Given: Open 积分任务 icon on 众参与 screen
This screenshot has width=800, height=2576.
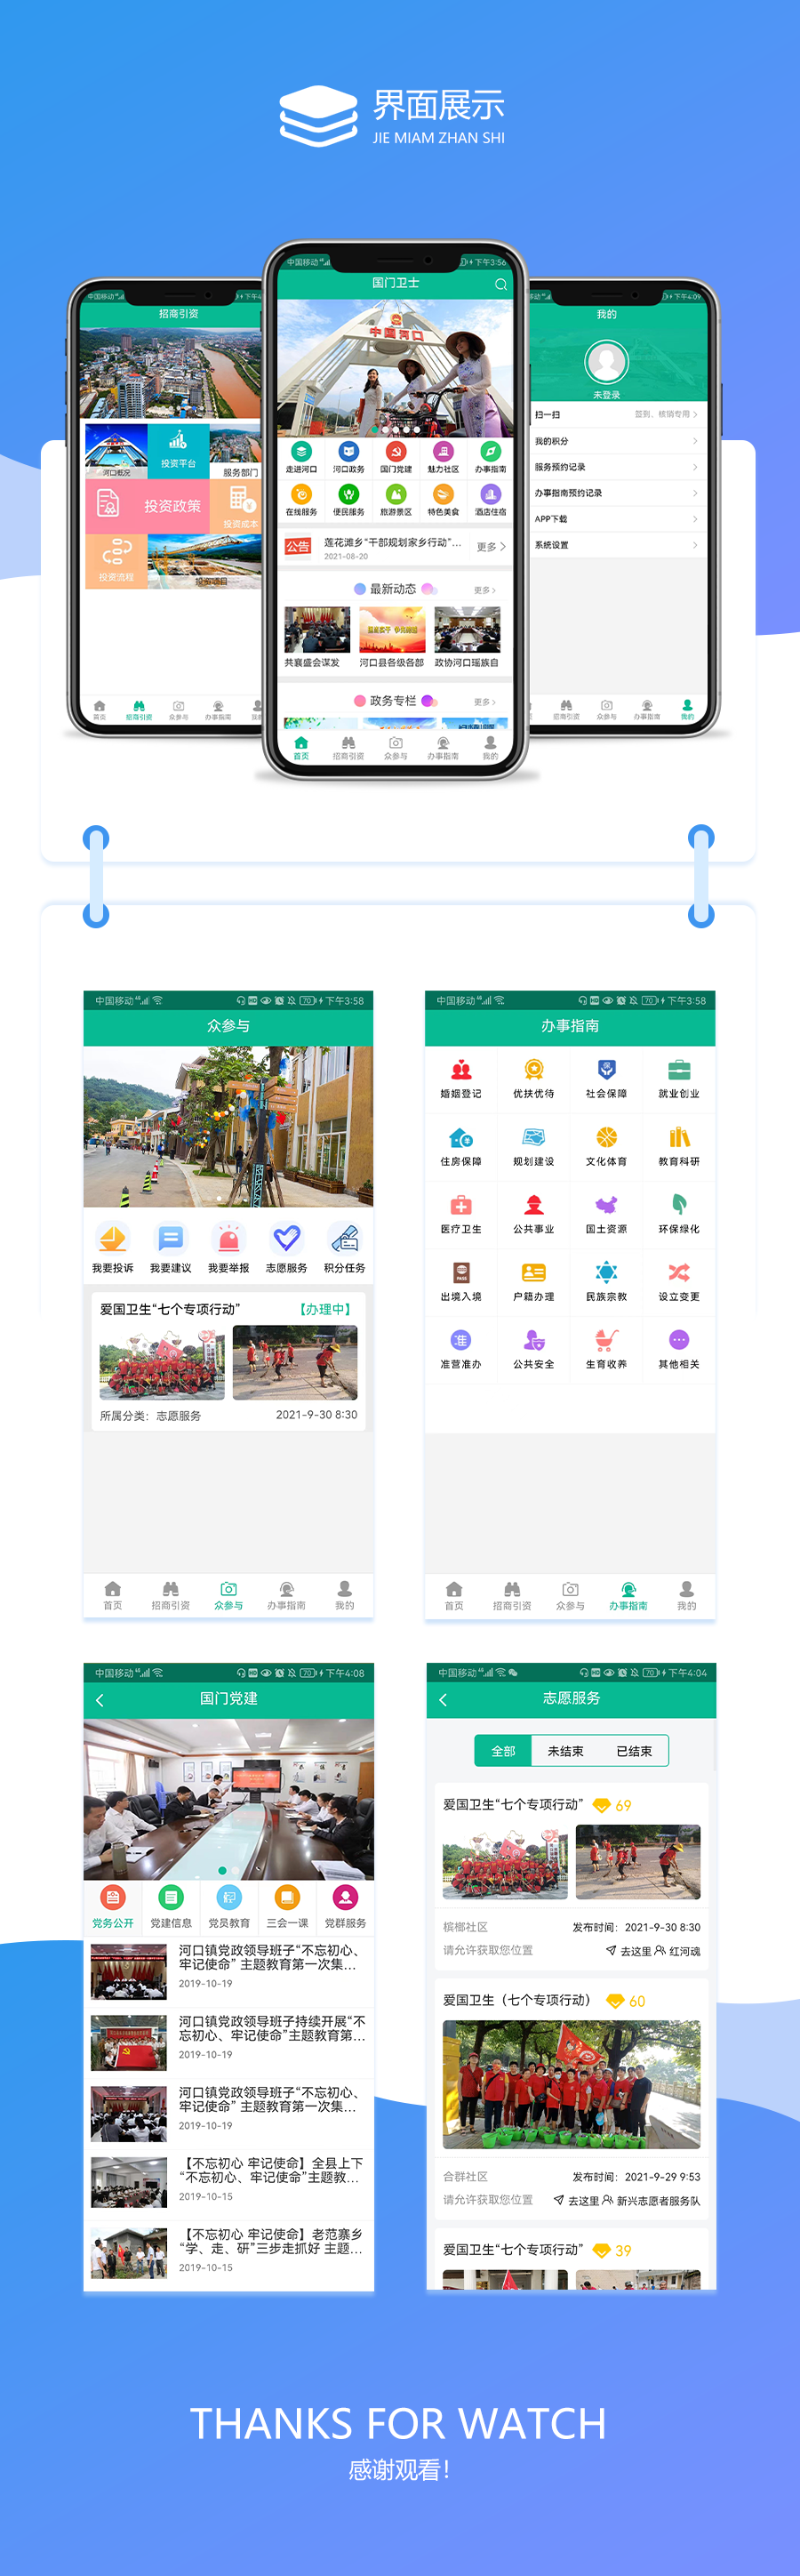Looking at the screenshot, I should pyautogui.click(x=344, y=1246).
